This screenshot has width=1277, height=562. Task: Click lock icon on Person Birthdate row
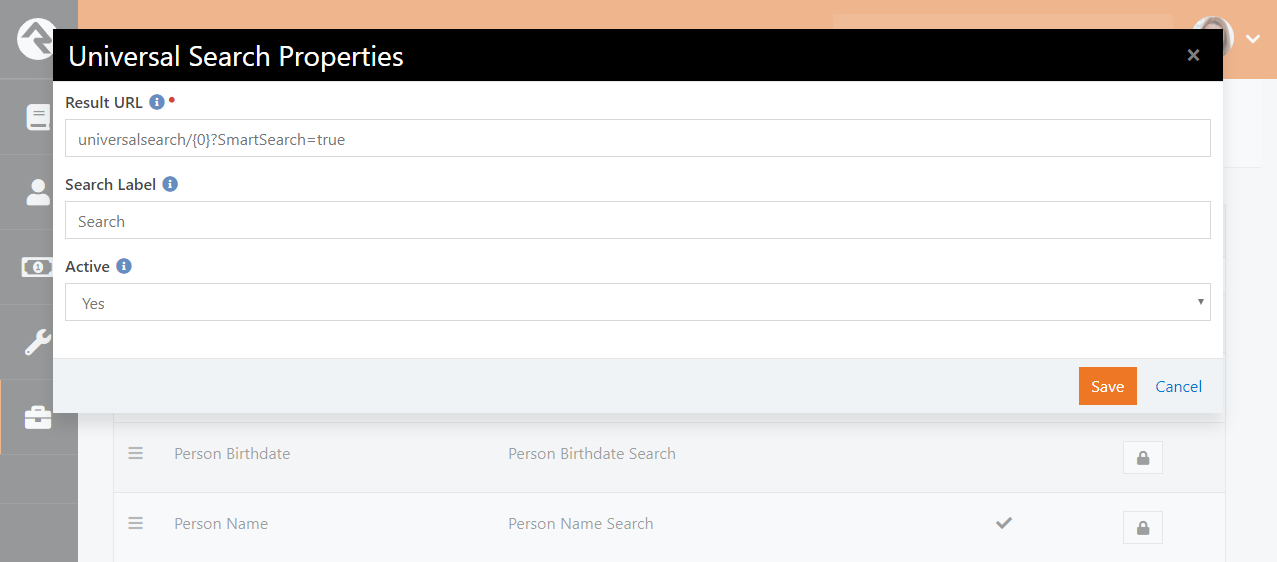tap(1142, 458)
